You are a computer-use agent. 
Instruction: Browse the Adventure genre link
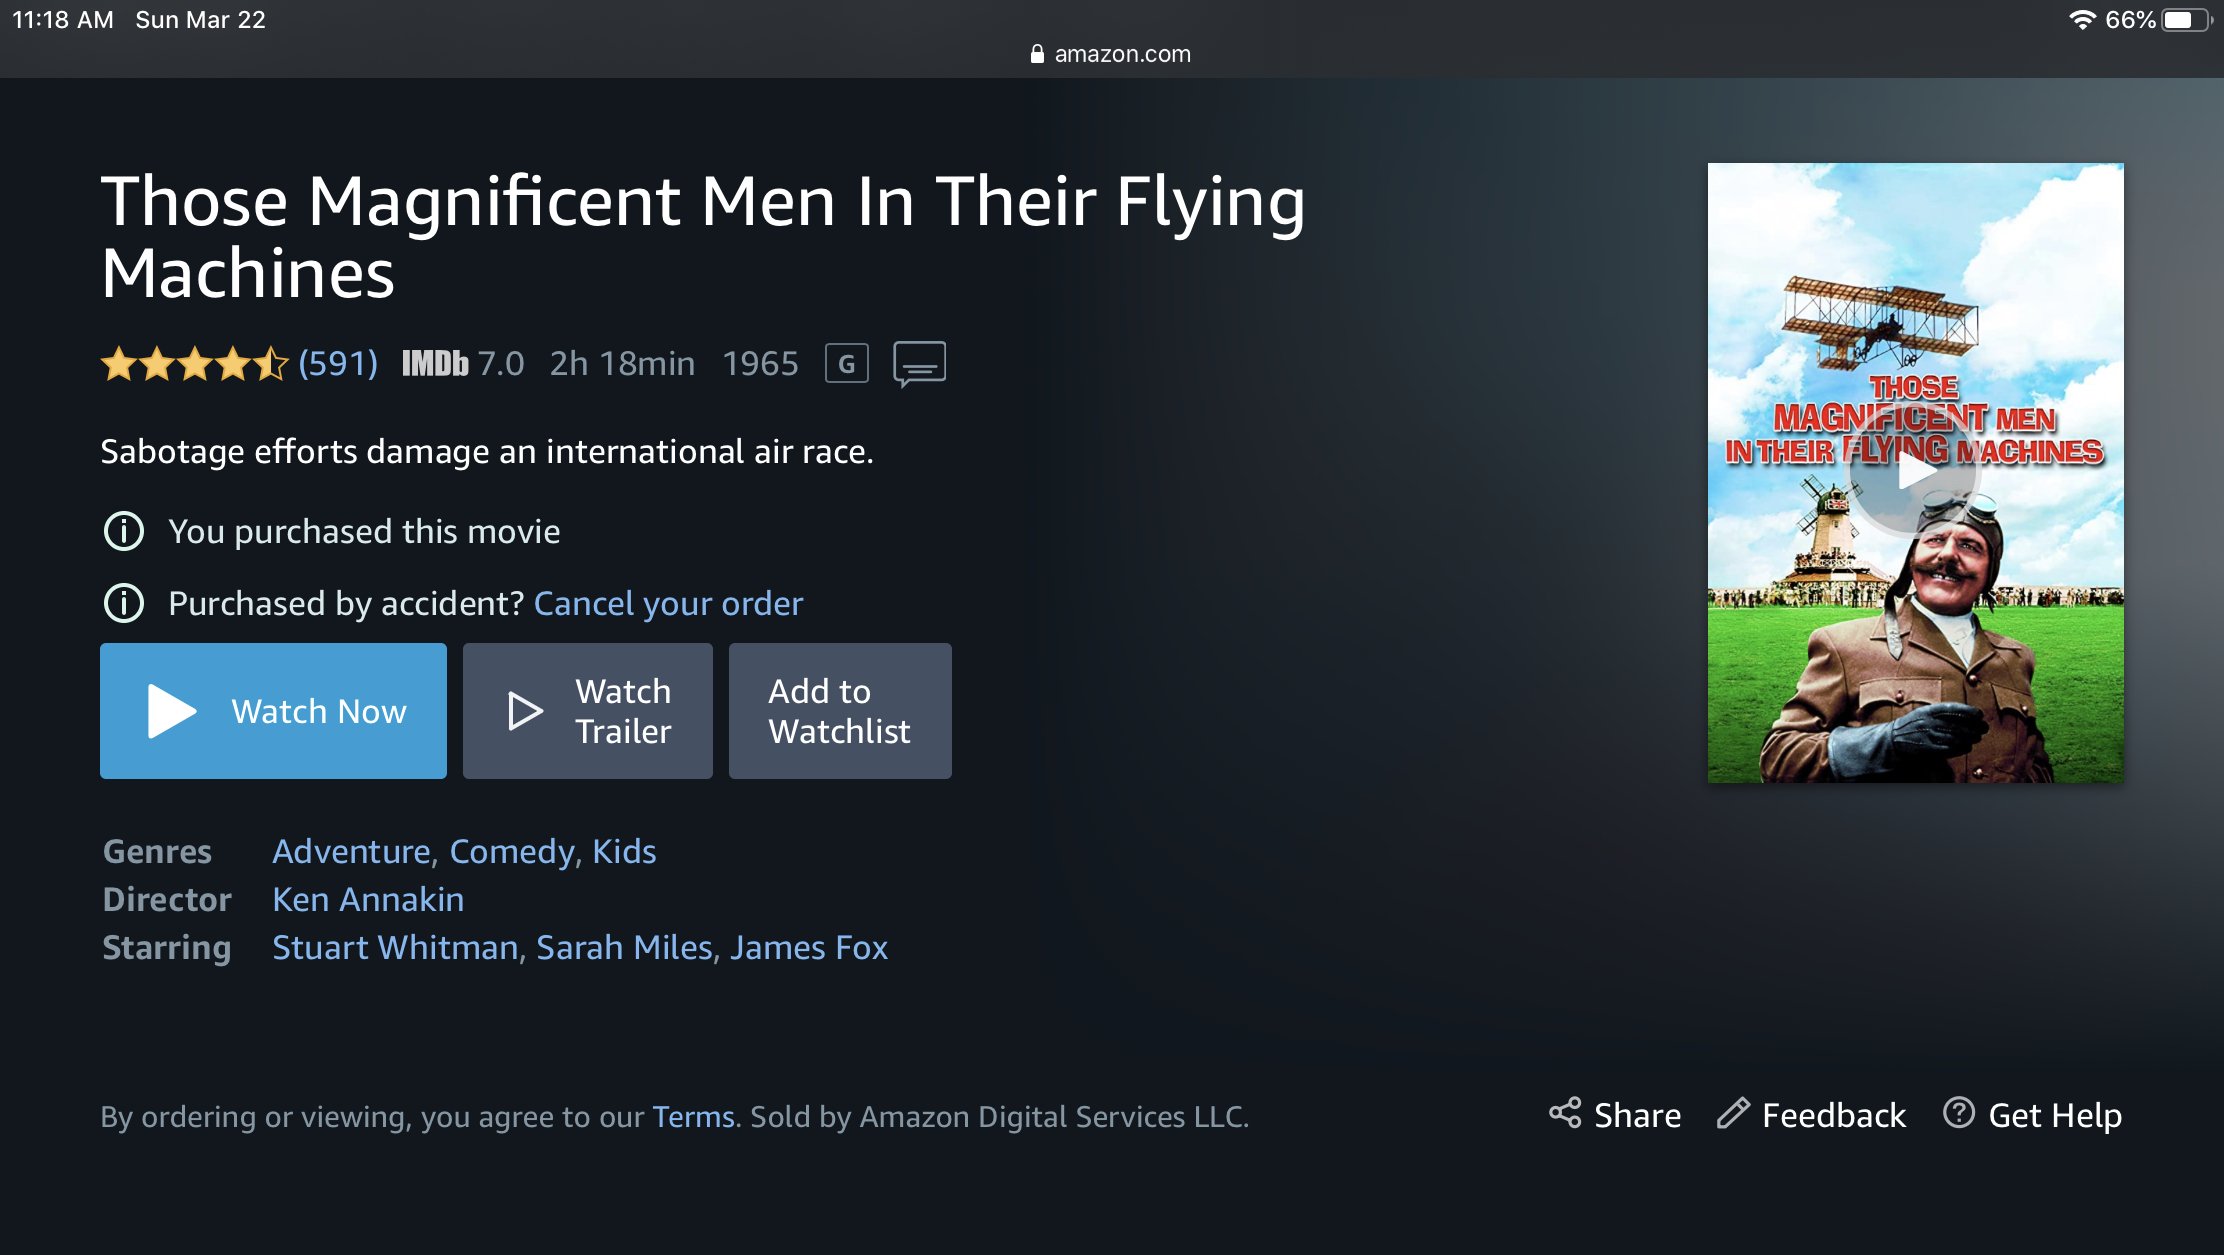(351, 851)
